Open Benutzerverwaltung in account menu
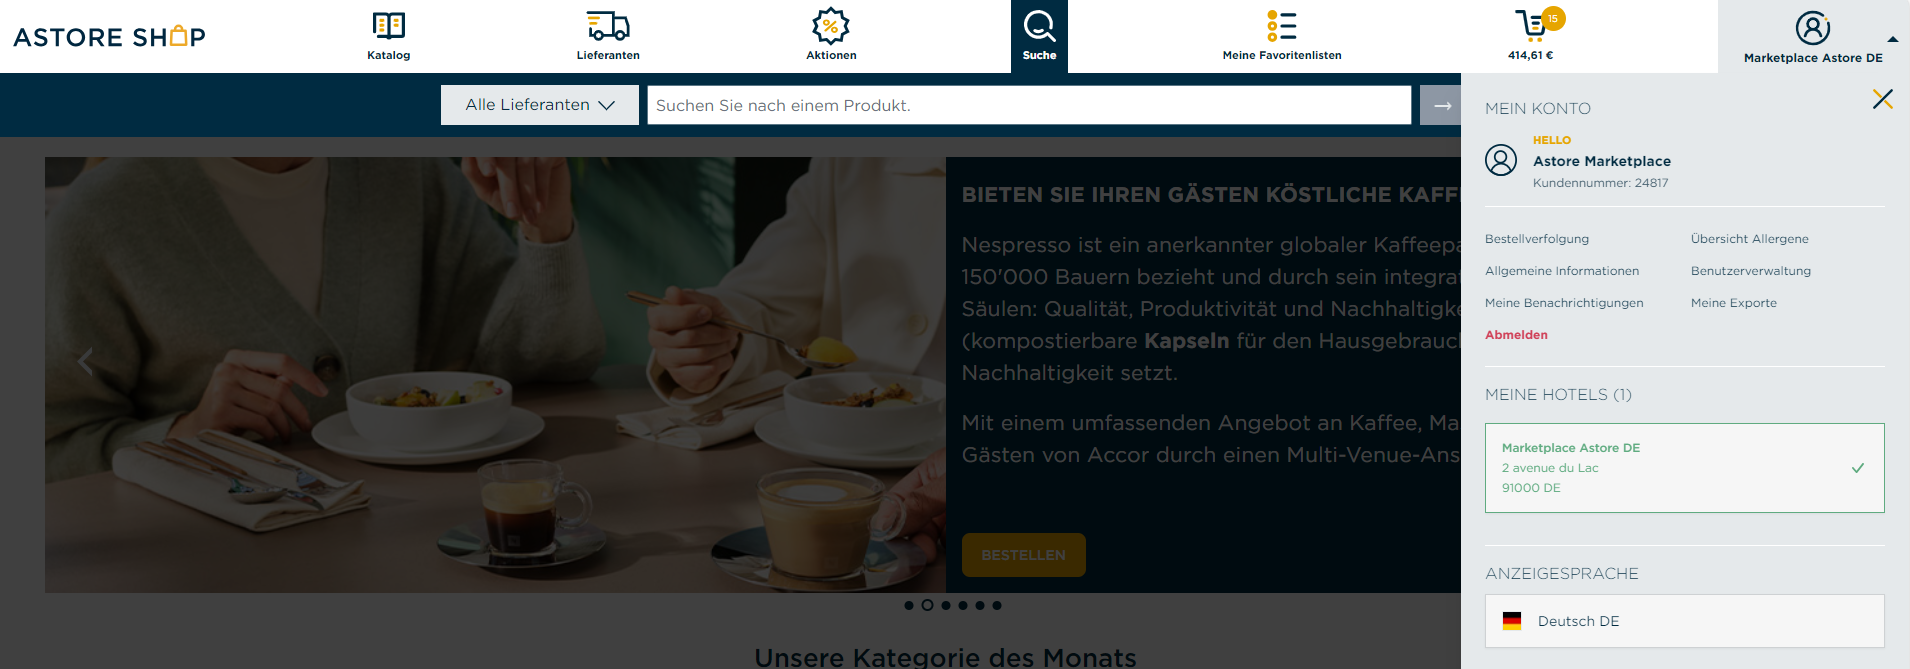This screenshot has width=1910, height=669. click(x=1750, y=271)
